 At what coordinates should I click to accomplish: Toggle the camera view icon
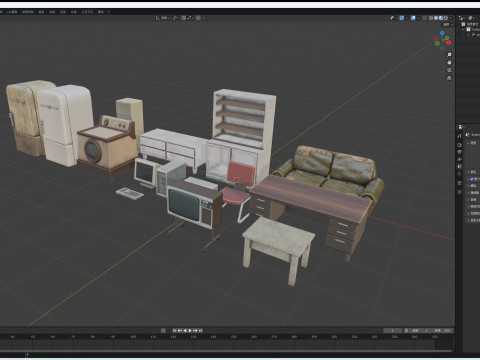click(449, 70)
